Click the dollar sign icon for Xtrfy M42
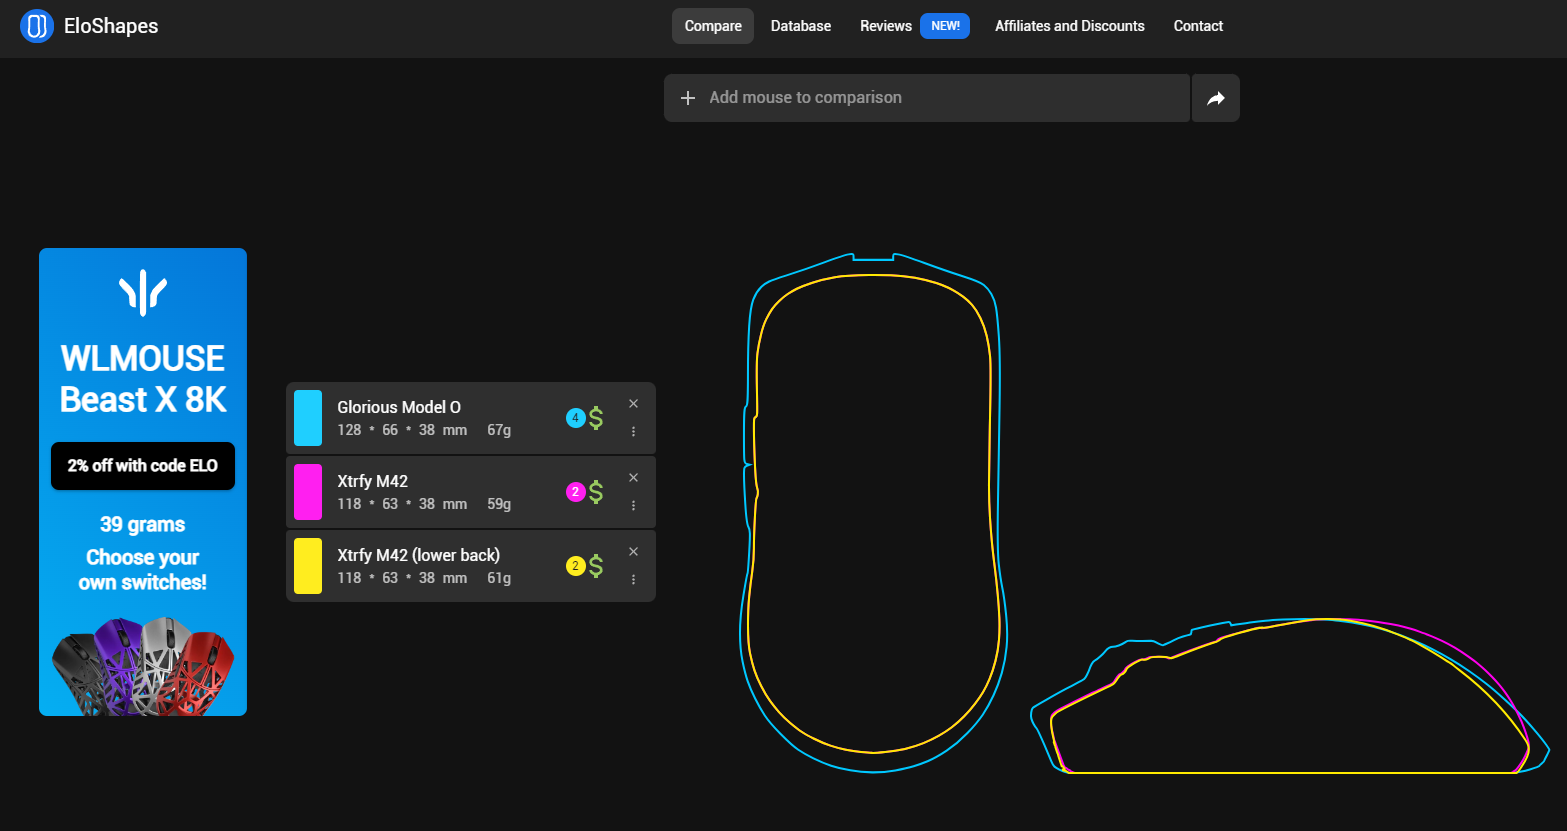1567x831 pixels. pos(596,492)
